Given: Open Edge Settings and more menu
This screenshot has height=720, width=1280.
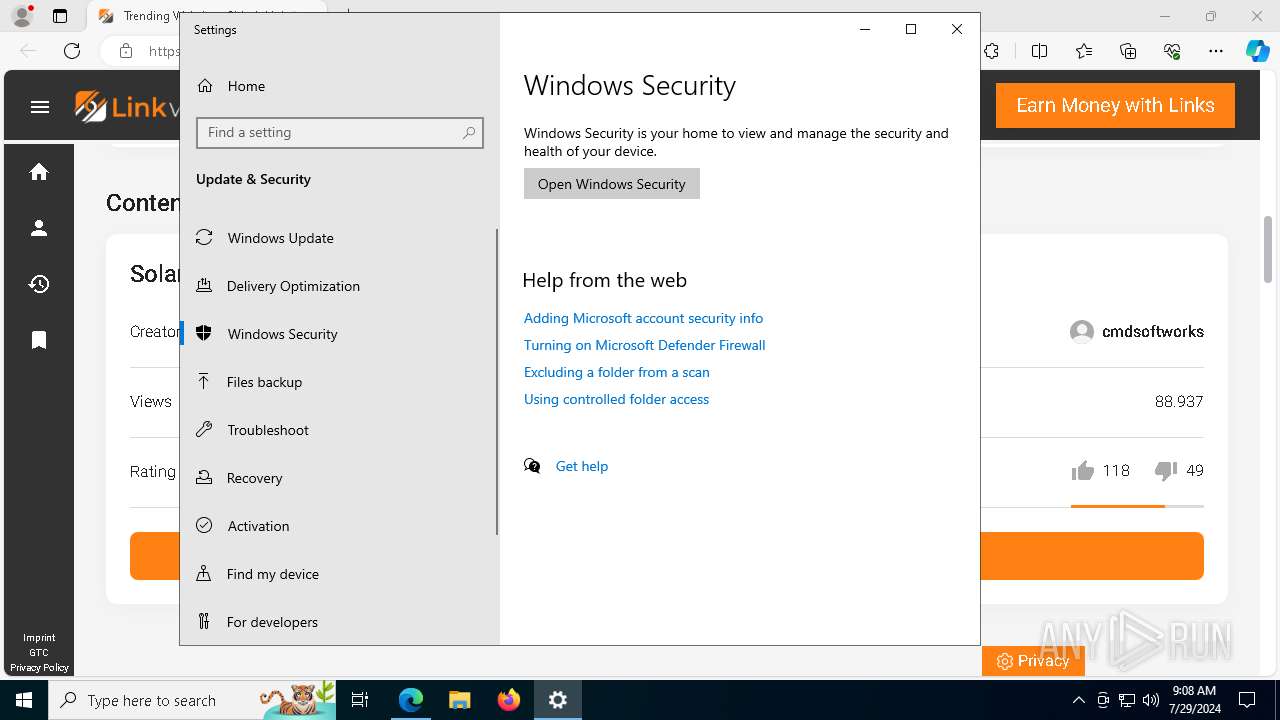Looking at the screenshot, I should [x=1216, y=51].
